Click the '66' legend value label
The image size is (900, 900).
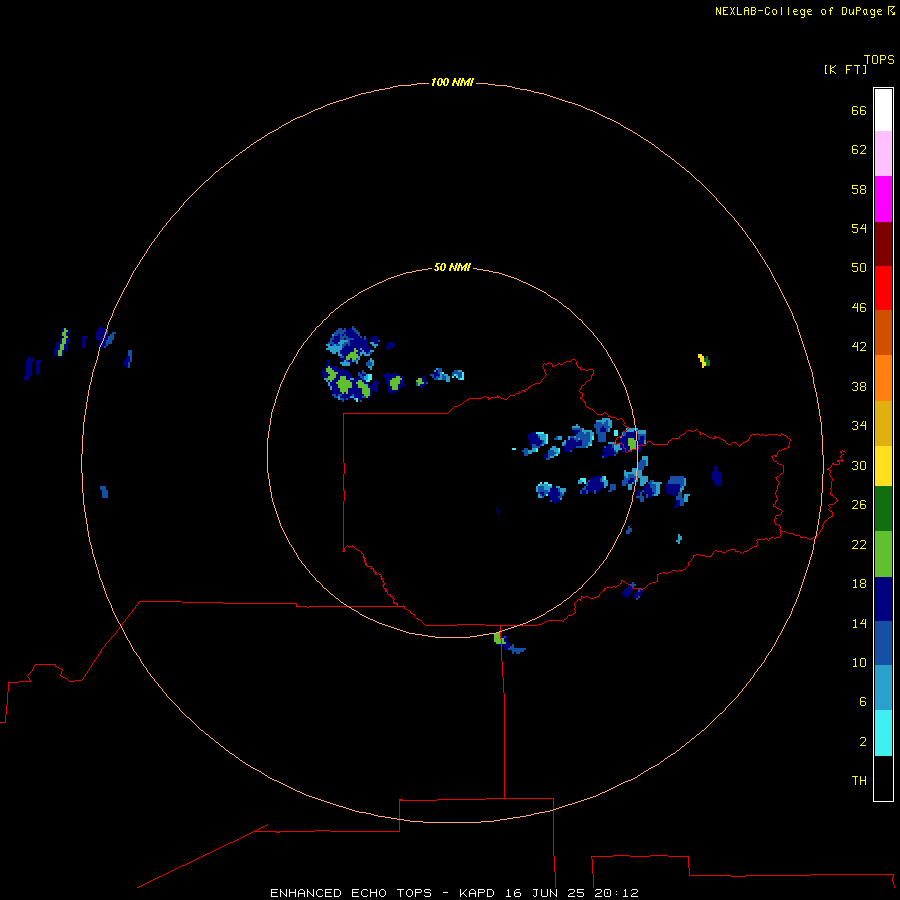pyautogui.click(x=859, y=110)
